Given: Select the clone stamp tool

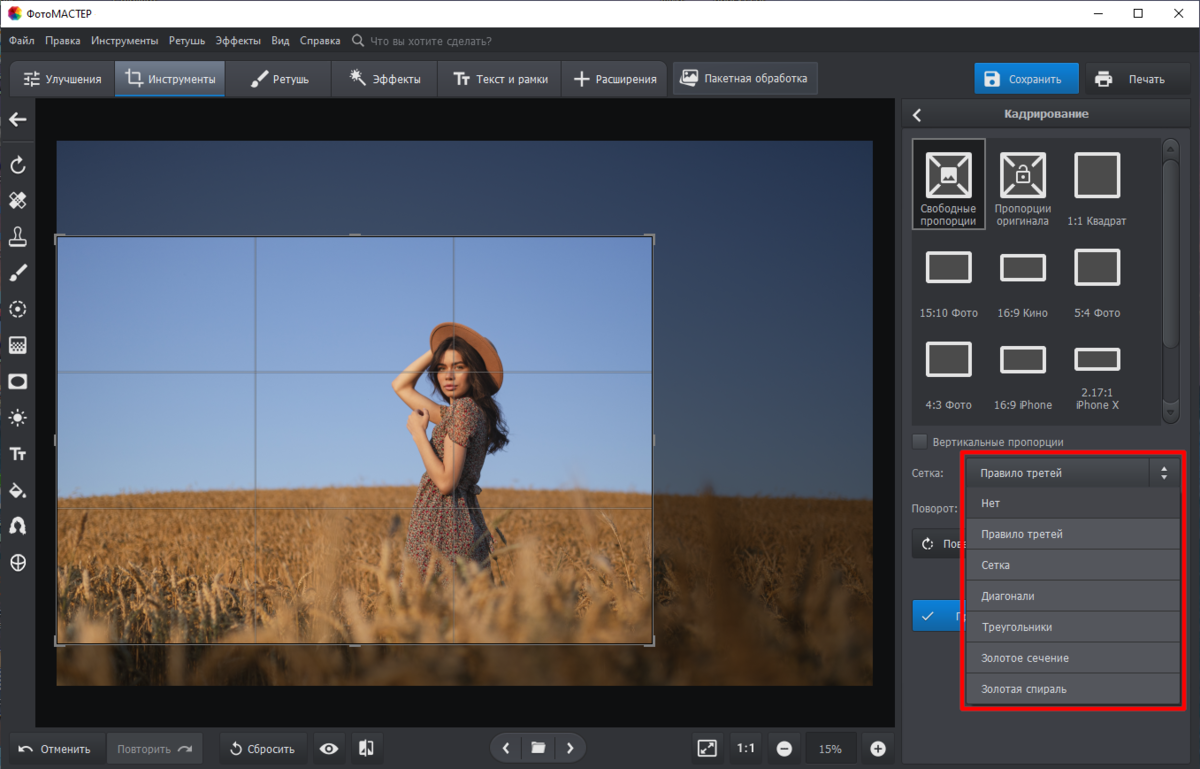Looking at the screenshot, I should [x=17, y=237].
